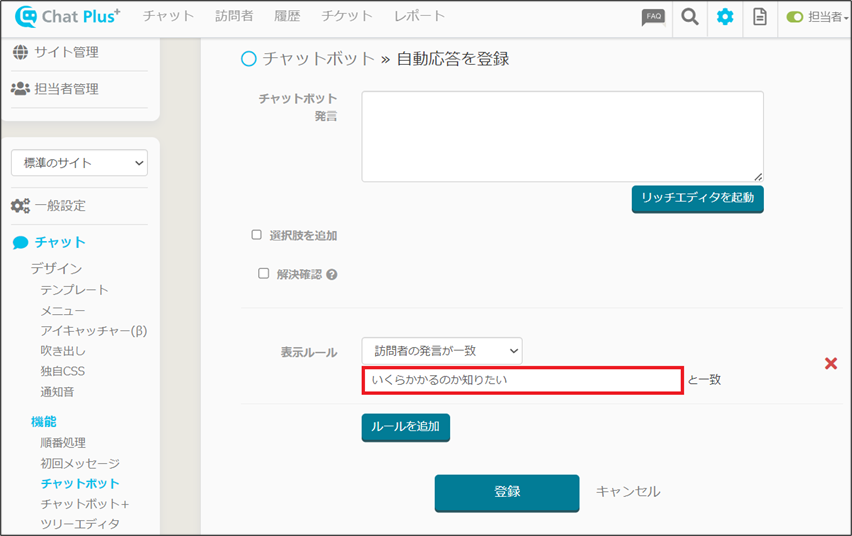Click the help icon beside 解決確認
852x536 pixels.
331,274
